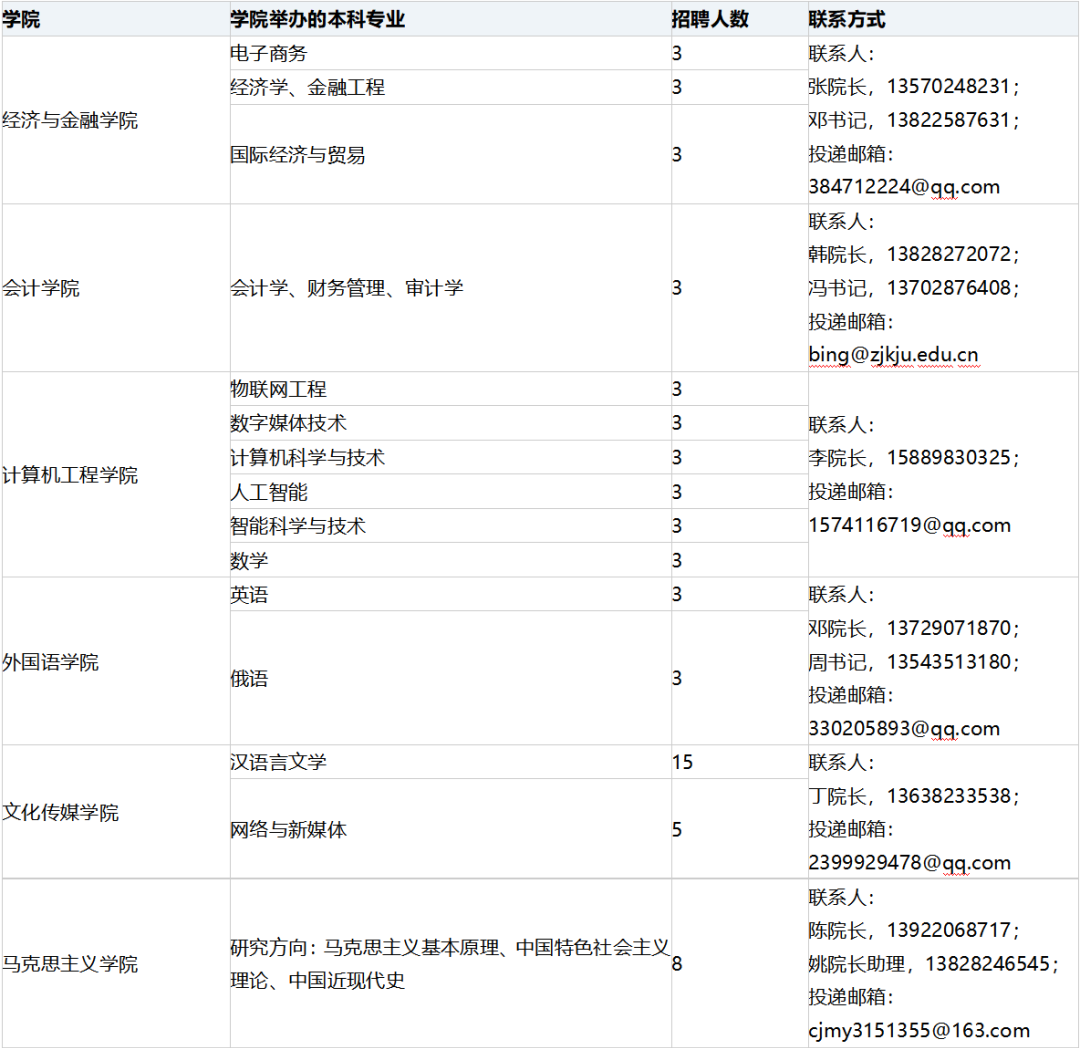Click 李院长 phone number 15889830325
The height and width of the screenshot is (1048, 1080).
point(948,457)
